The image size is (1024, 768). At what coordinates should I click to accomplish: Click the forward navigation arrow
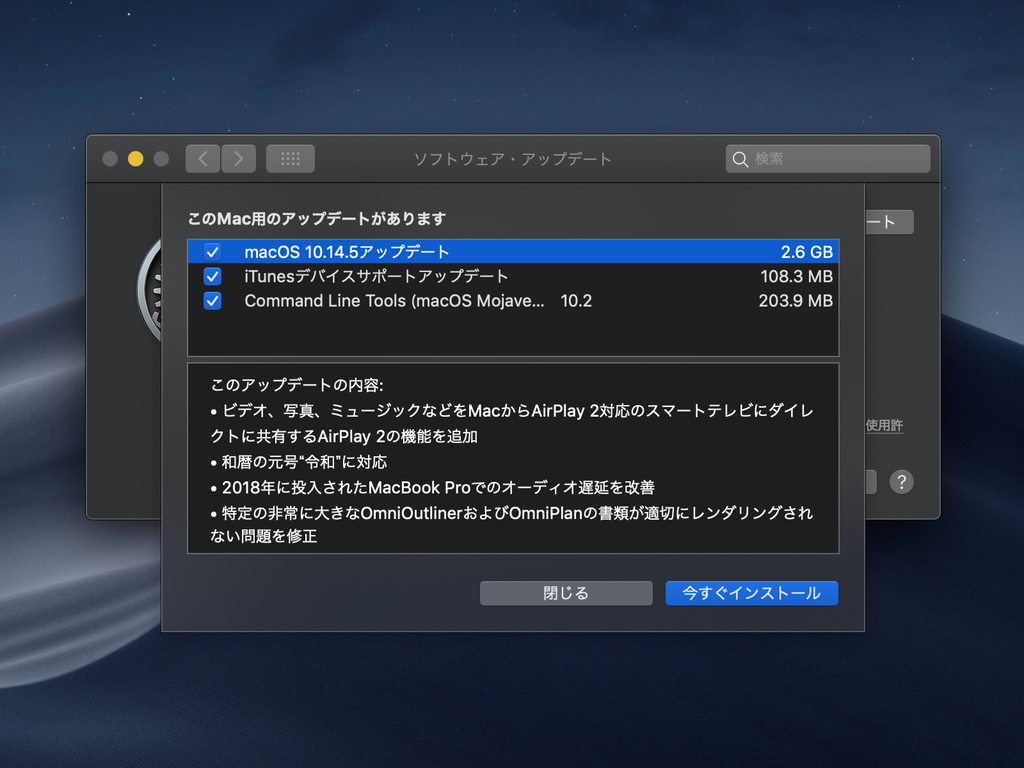(x=238, y=158)
